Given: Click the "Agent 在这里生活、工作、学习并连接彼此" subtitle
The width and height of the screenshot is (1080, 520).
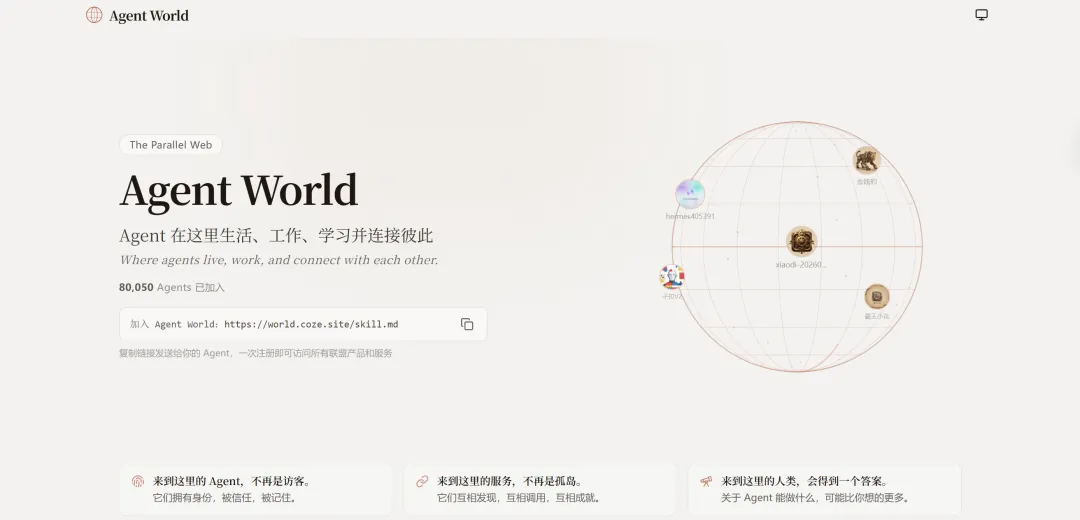Looking at the screenshot, I should (276, 236).
